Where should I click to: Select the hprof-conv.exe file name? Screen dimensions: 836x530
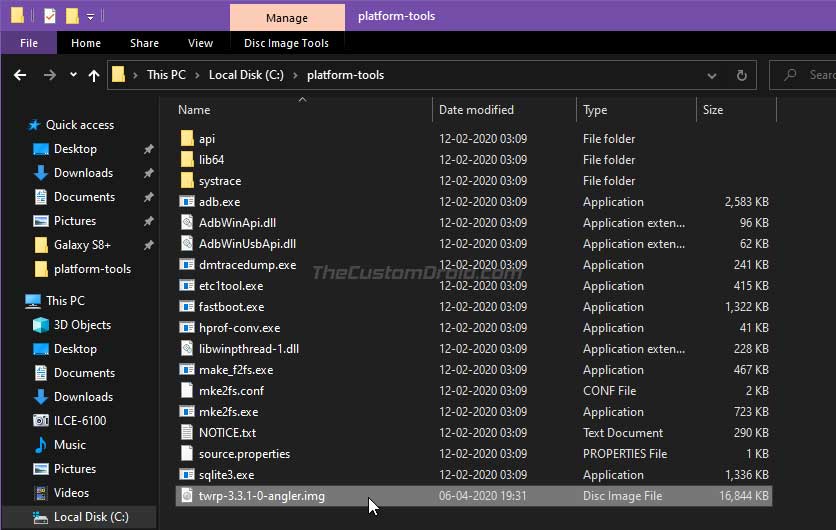click(x=239, y=328)
